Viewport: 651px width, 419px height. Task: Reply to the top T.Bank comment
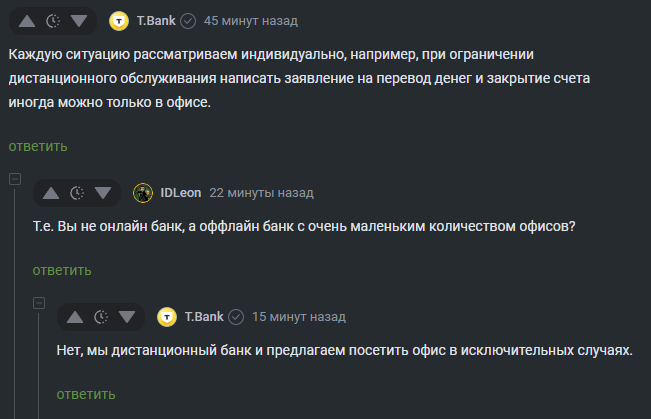[38, 146]
